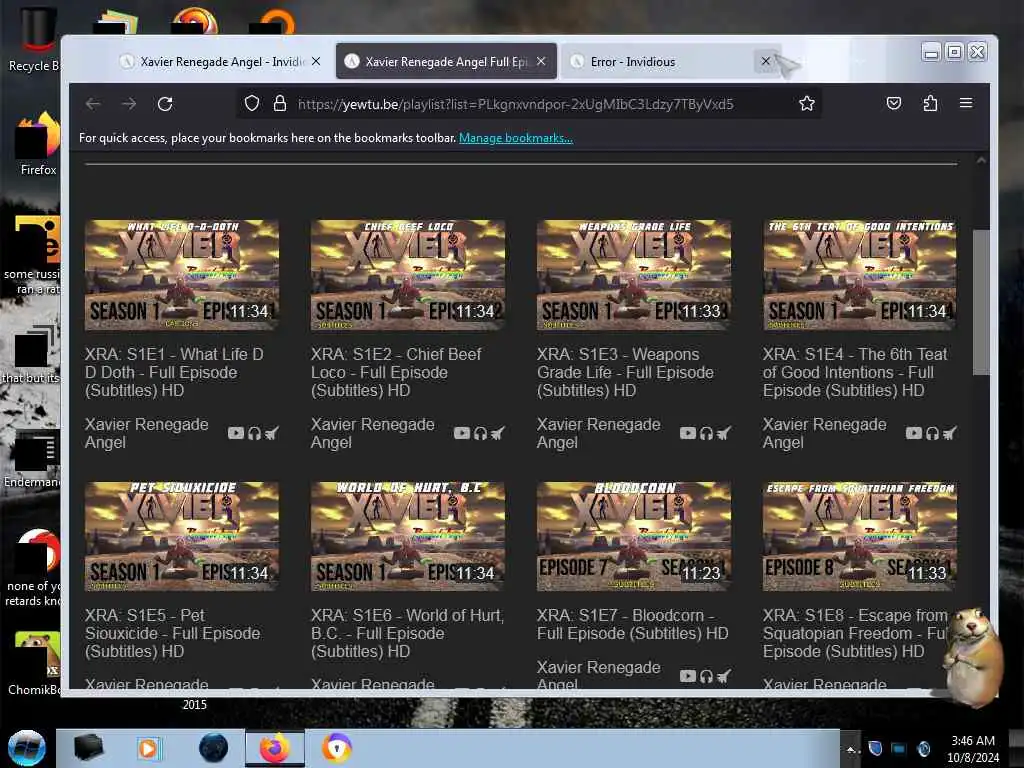Screen dimensions: 1024x768
Task: Click the switch instance icon for S1E1
Action: [272, 433]
